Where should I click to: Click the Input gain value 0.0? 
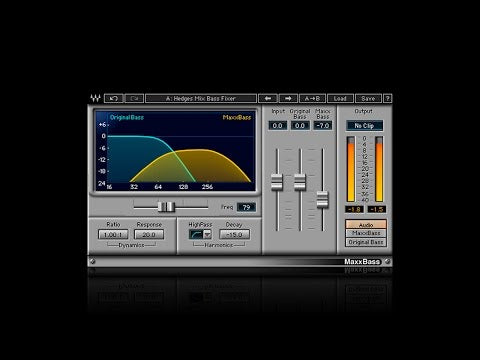[x=277, y=126]
